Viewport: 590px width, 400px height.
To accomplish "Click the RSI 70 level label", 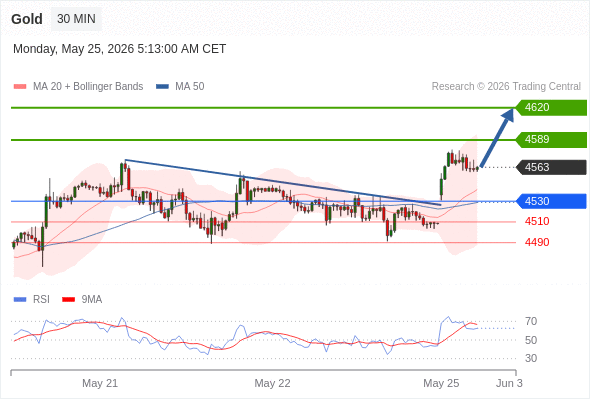I will point(531,321).
